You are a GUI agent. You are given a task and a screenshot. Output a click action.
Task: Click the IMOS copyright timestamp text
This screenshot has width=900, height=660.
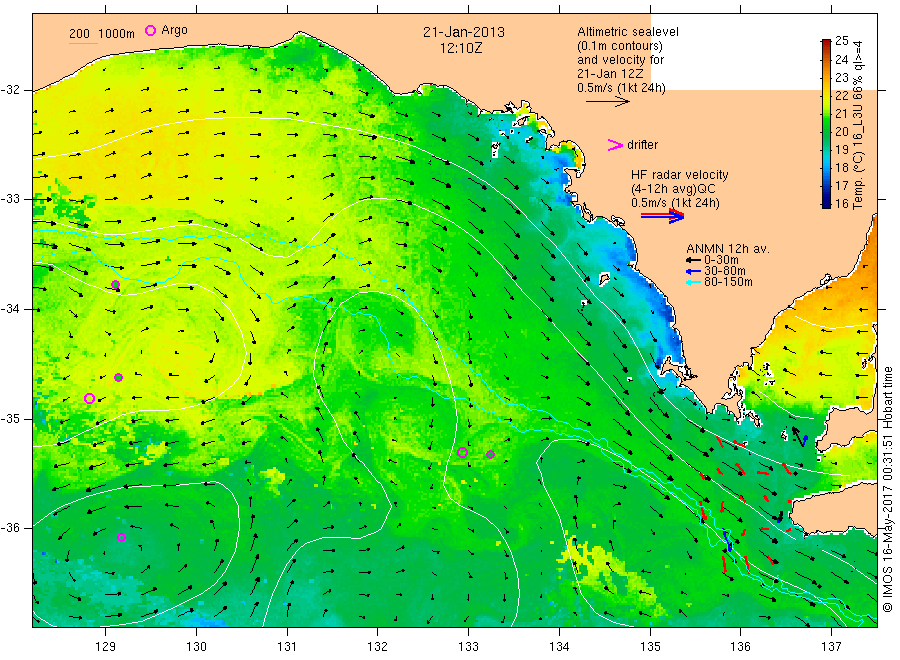click(887, 489)
